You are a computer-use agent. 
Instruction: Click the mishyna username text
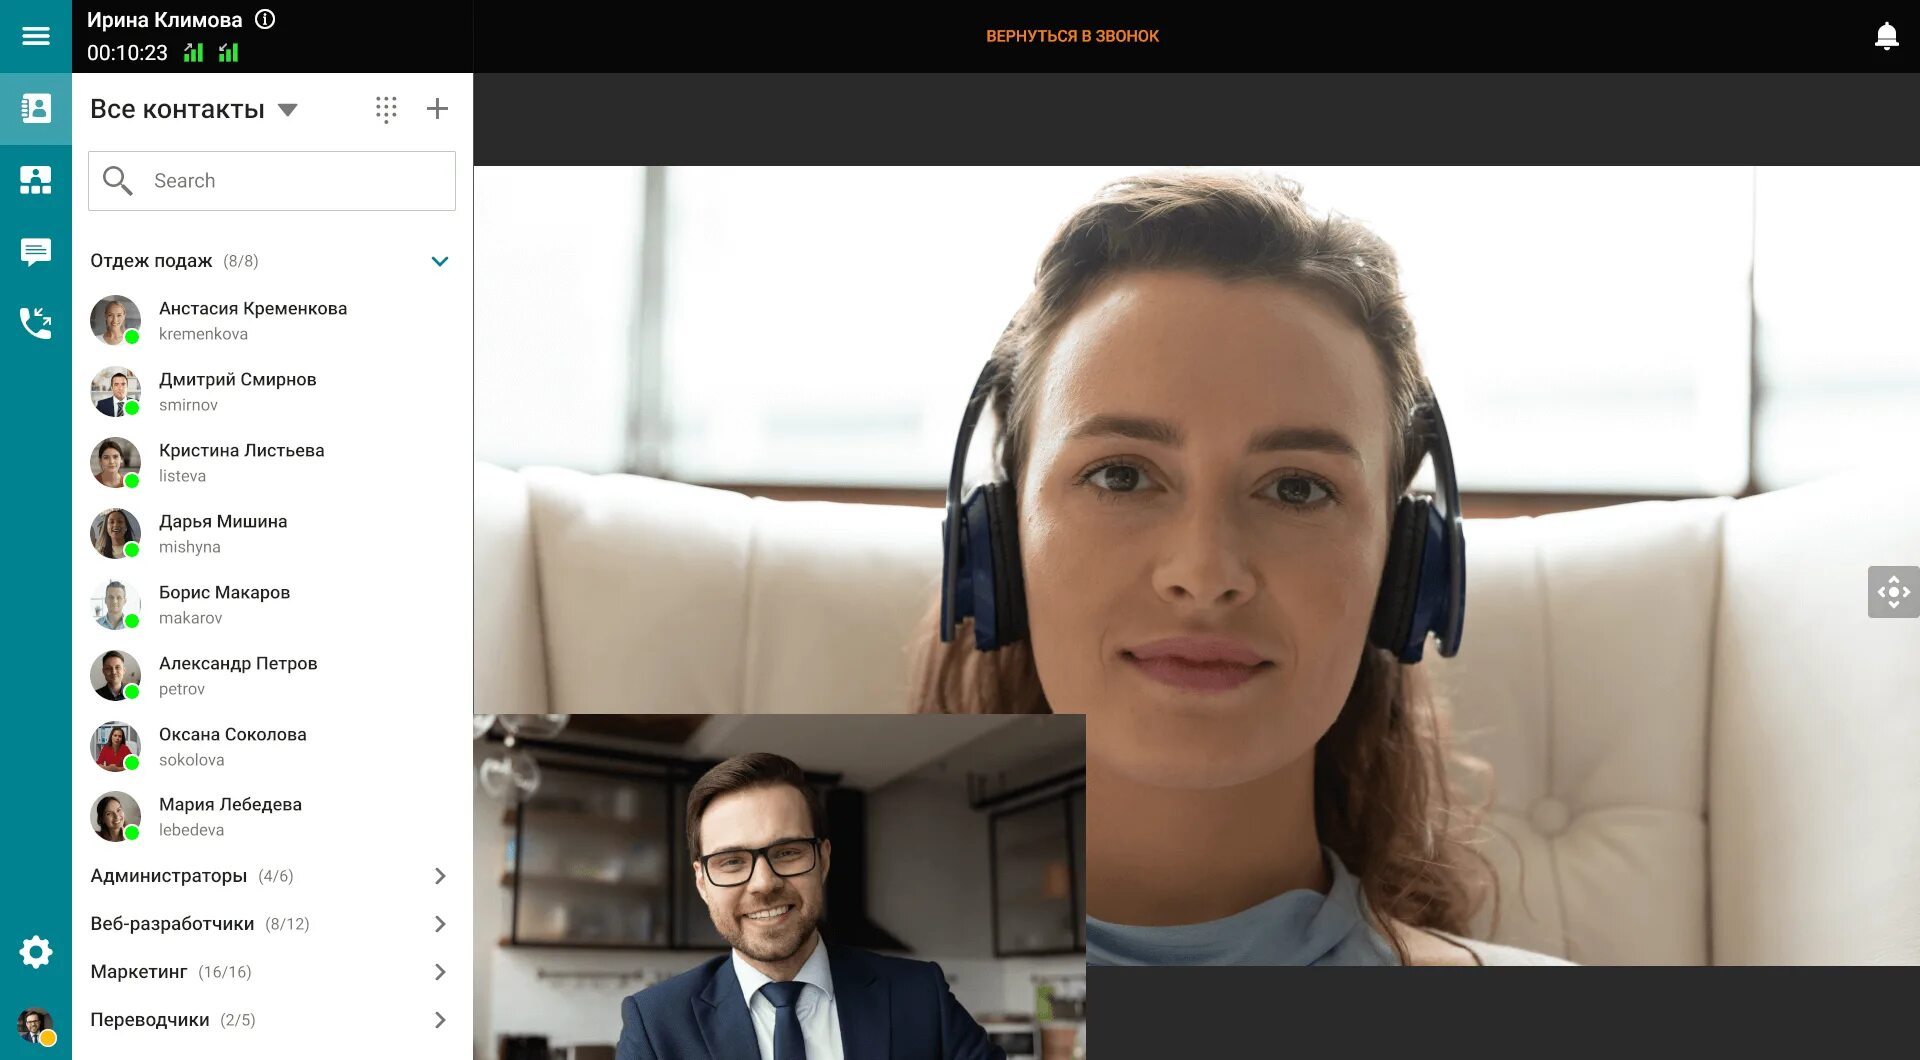coord(189,547)
